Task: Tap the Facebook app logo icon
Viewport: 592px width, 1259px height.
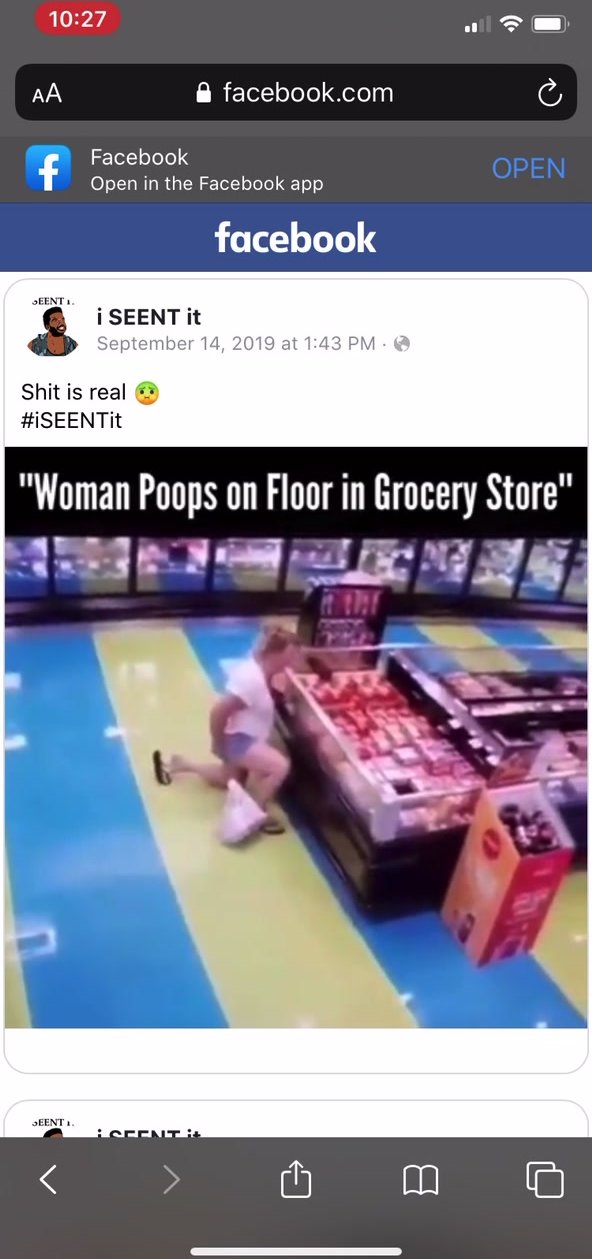Action: (x=49, y=169)
